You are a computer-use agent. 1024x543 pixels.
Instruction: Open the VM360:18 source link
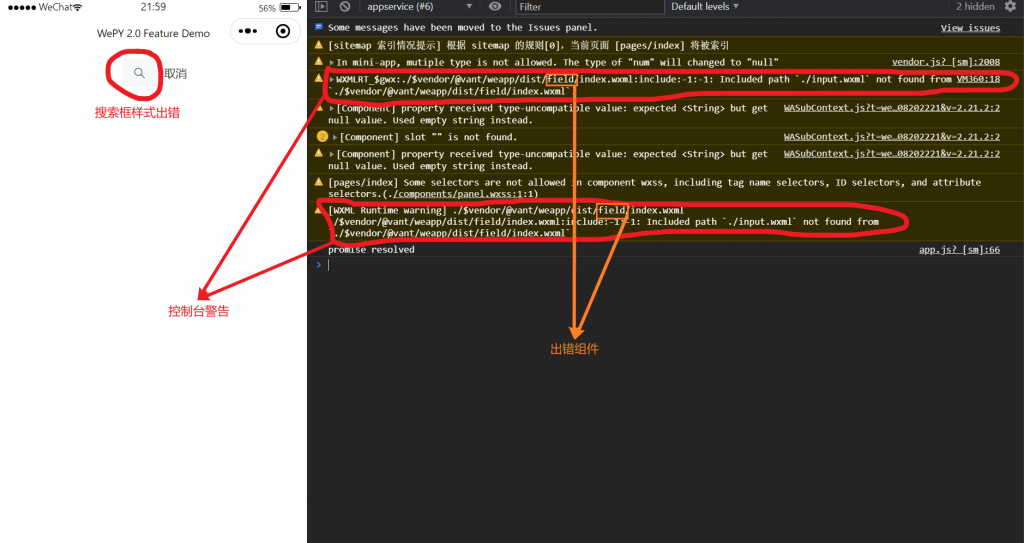coord(978,79)
